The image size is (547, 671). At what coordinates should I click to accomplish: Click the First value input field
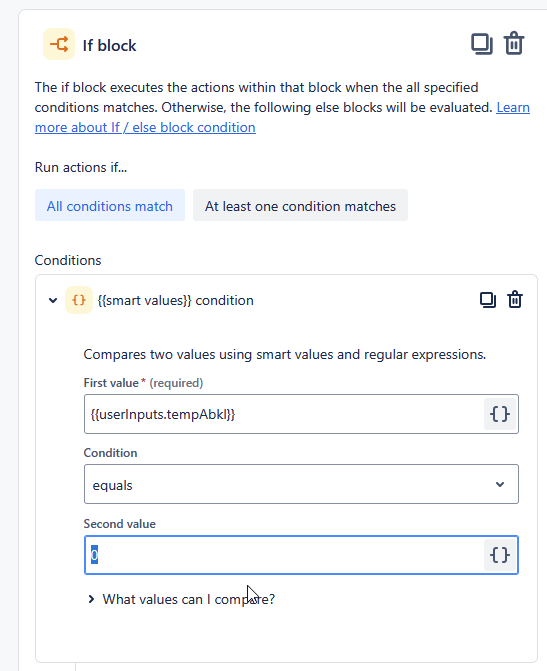click(x=284, y=414)
